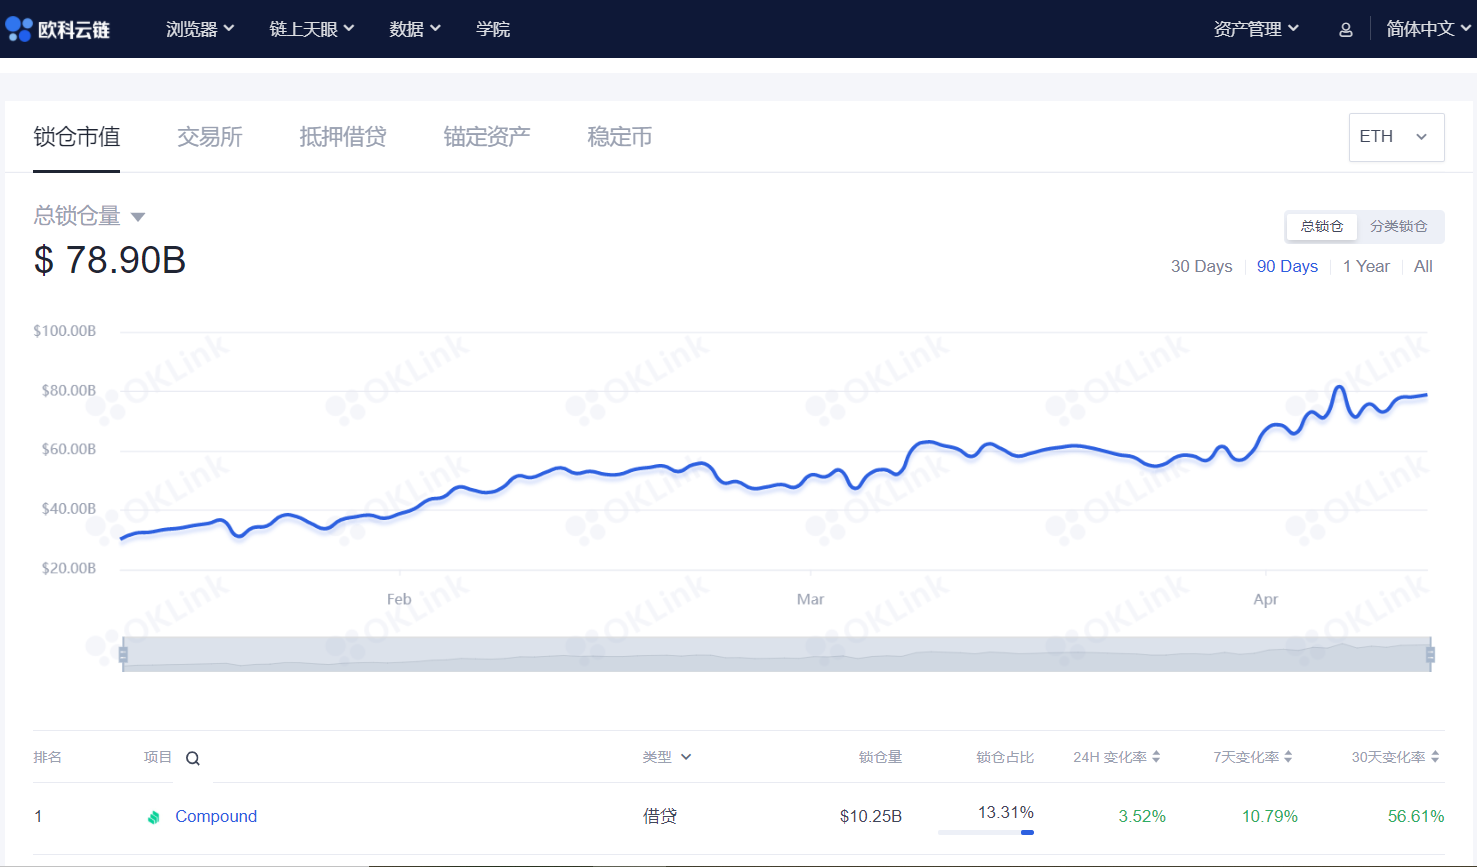Click the 欧科云链 logo

(58, 29)
